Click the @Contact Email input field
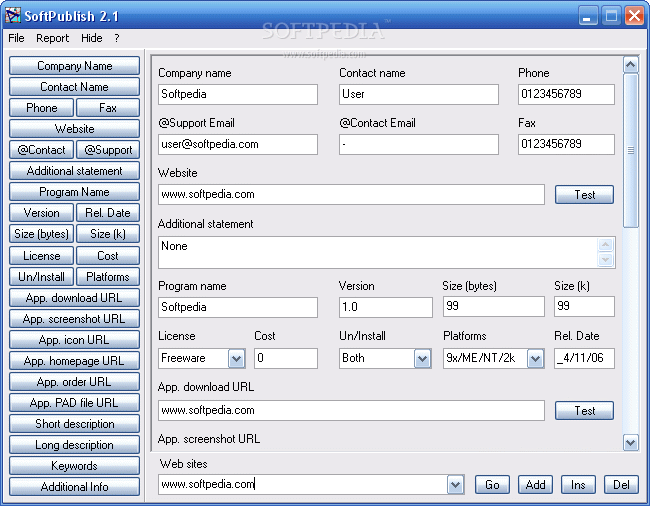This screenshot has height=506, width=650. (x=419, y=144)
